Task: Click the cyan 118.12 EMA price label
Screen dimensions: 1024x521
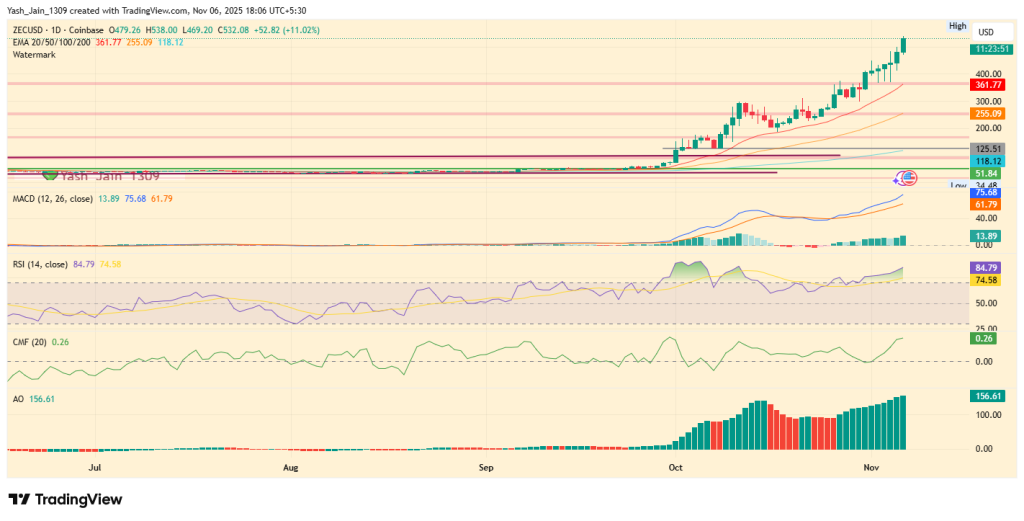Action: click(986, 160)
